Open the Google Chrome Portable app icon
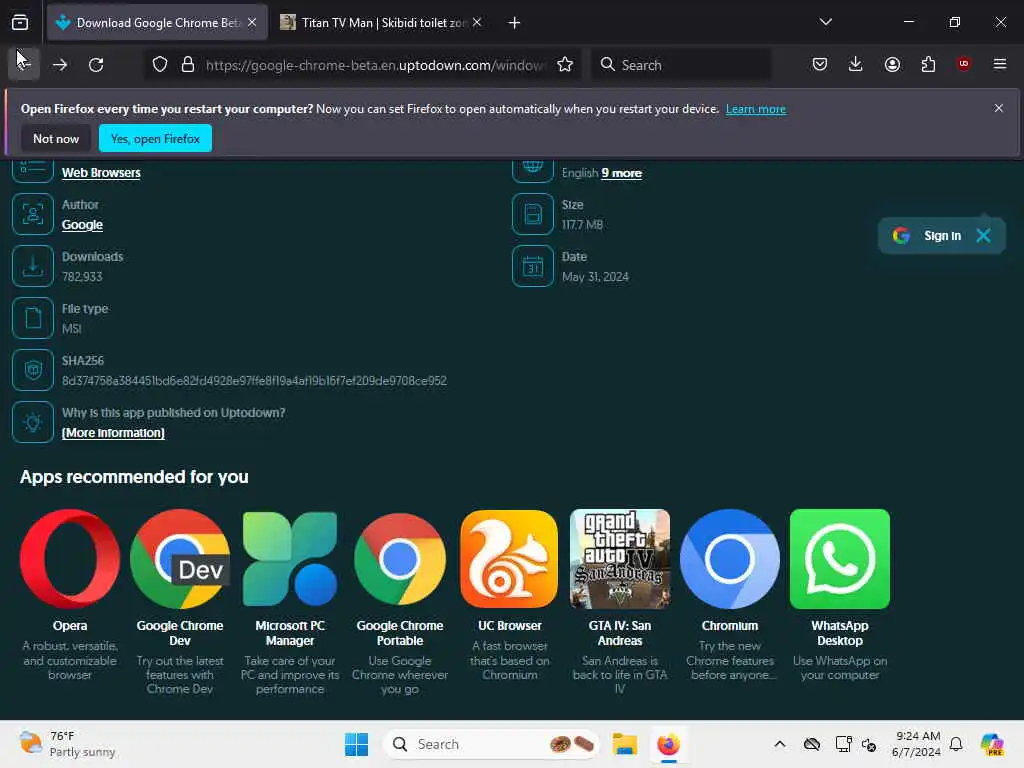The height and width of the screenshot is (768, 1024). point(400,559)
